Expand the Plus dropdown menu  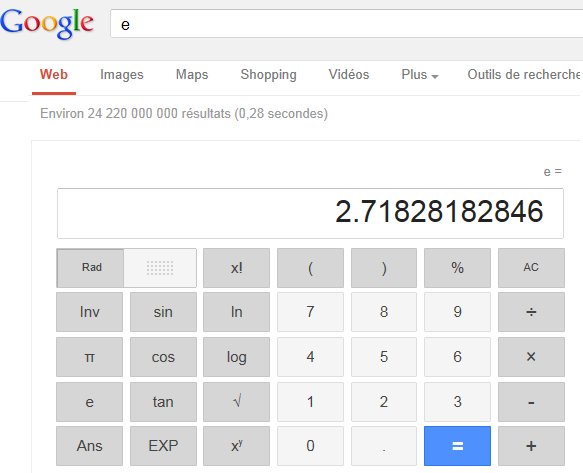[420, 75]
